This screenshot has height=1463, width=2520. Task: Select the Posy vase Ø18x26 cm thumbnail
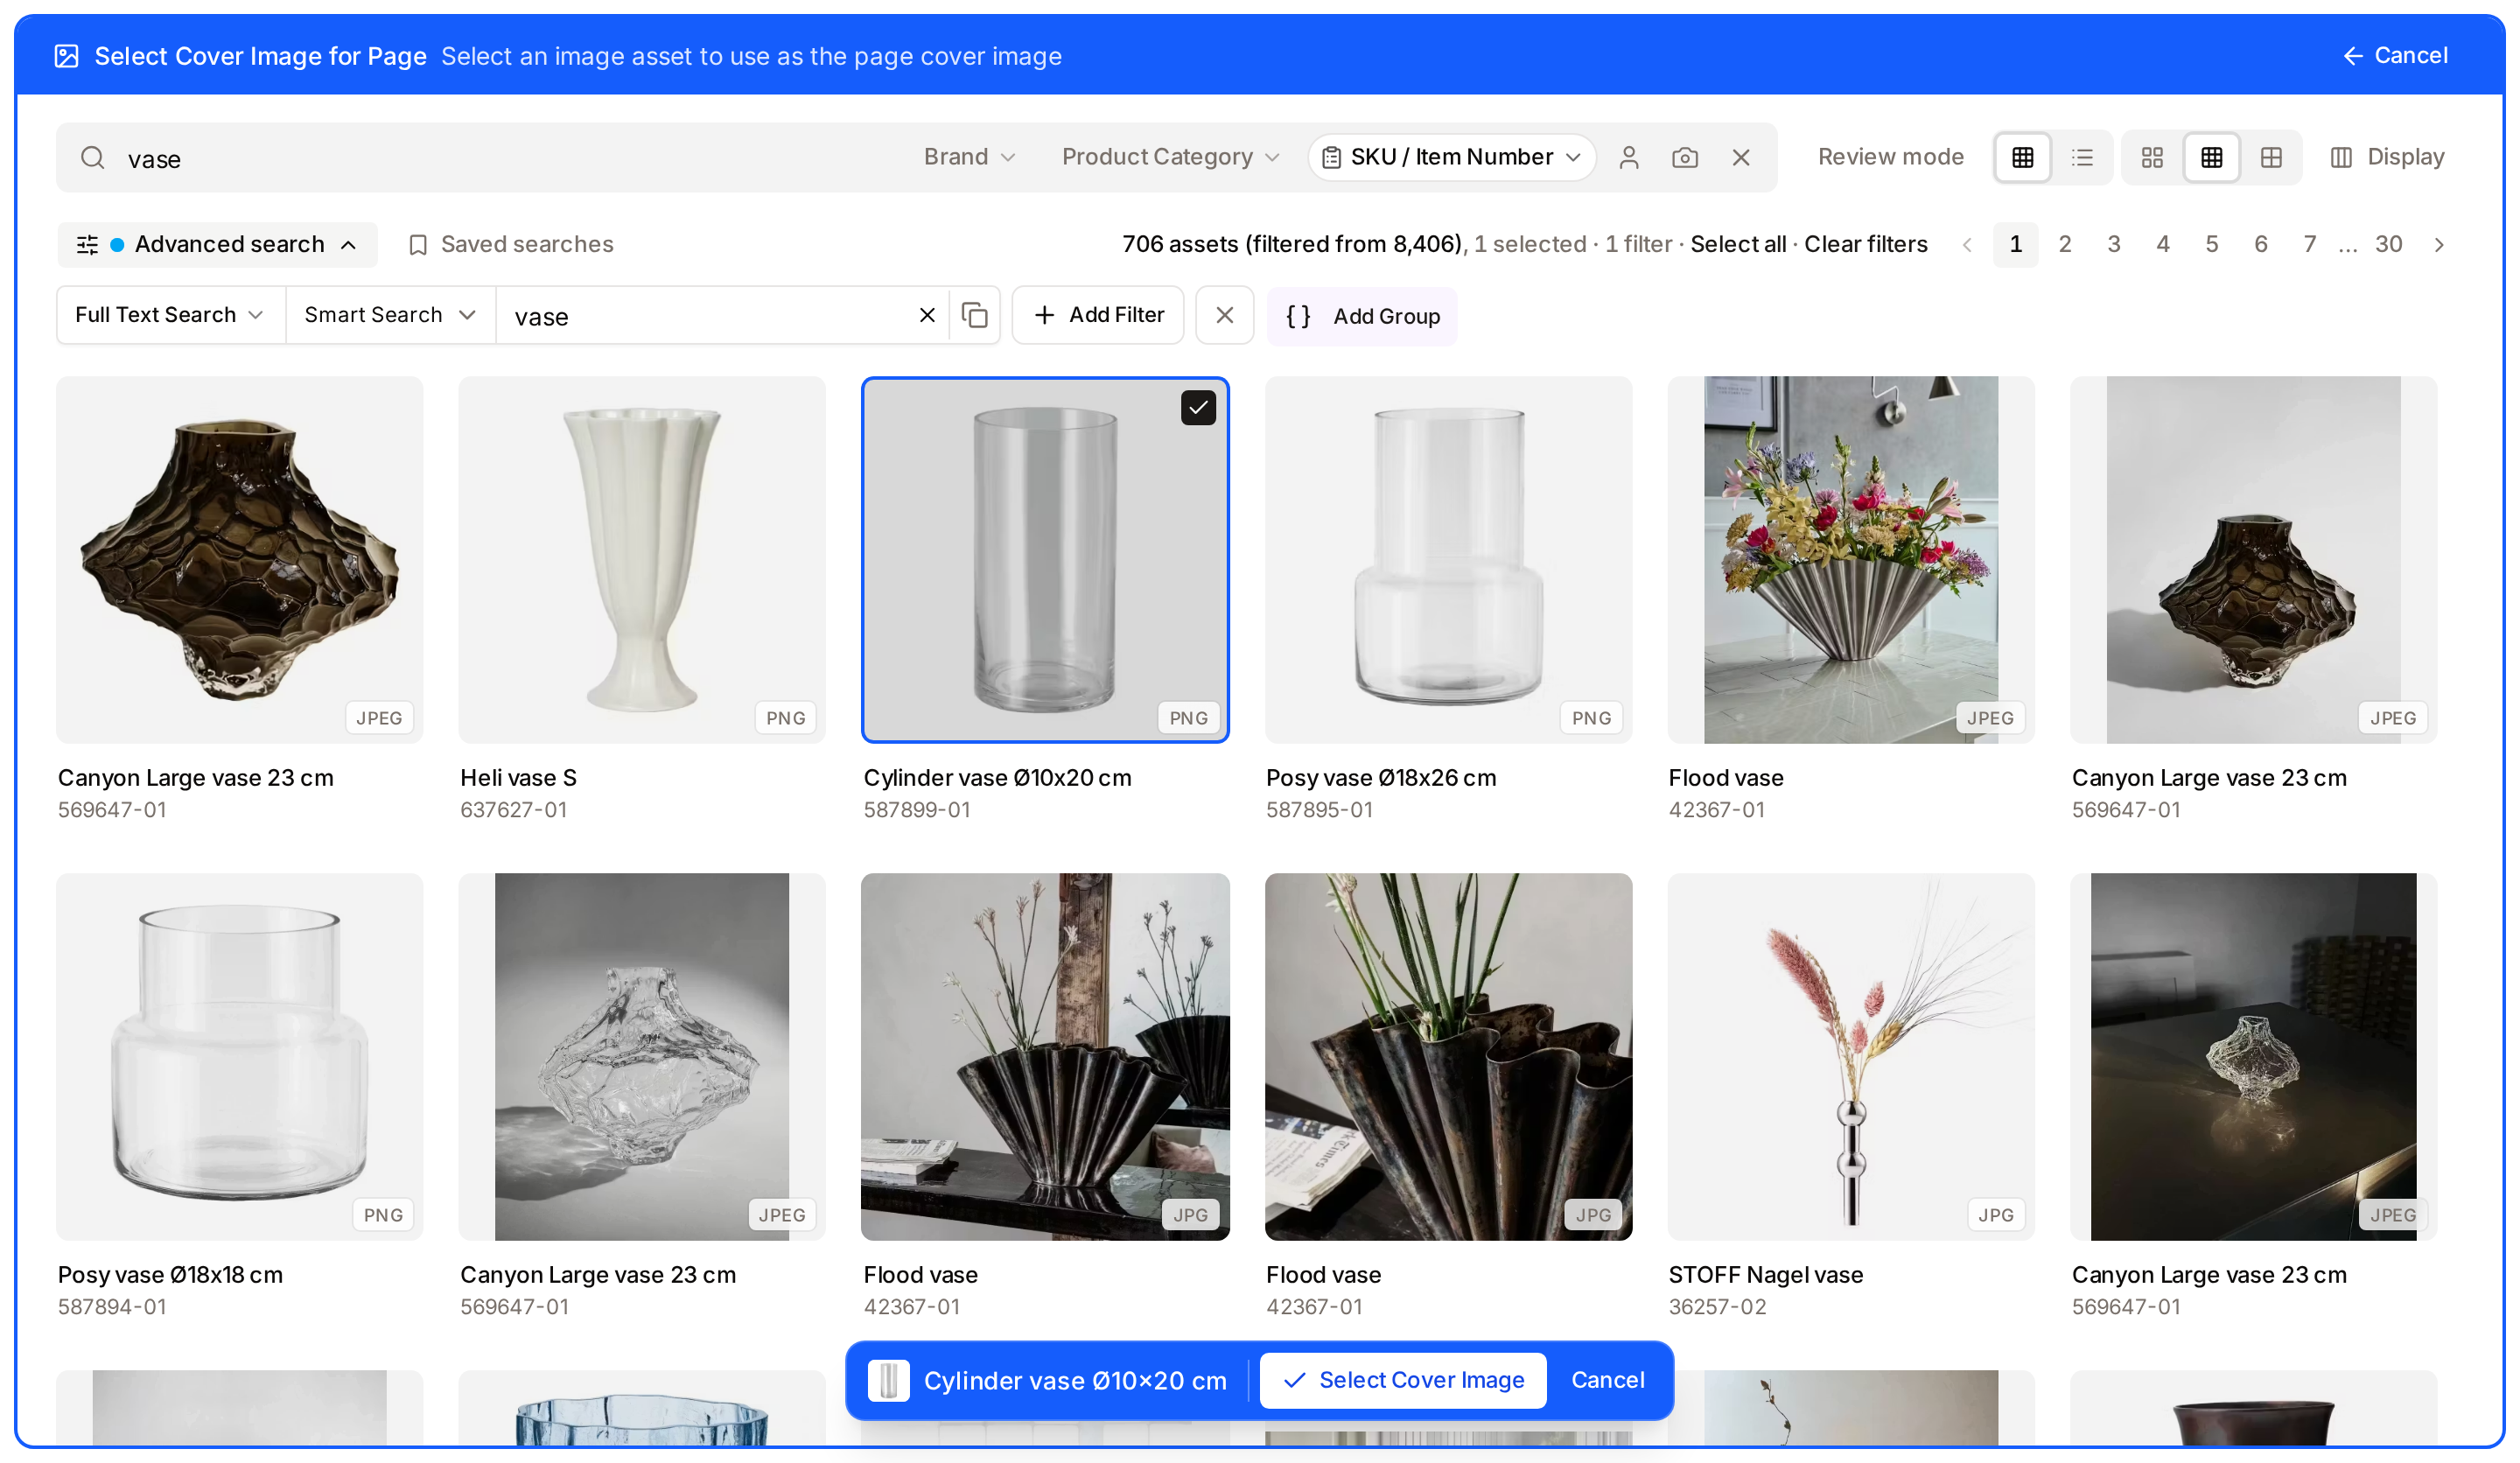(1448, 559)
